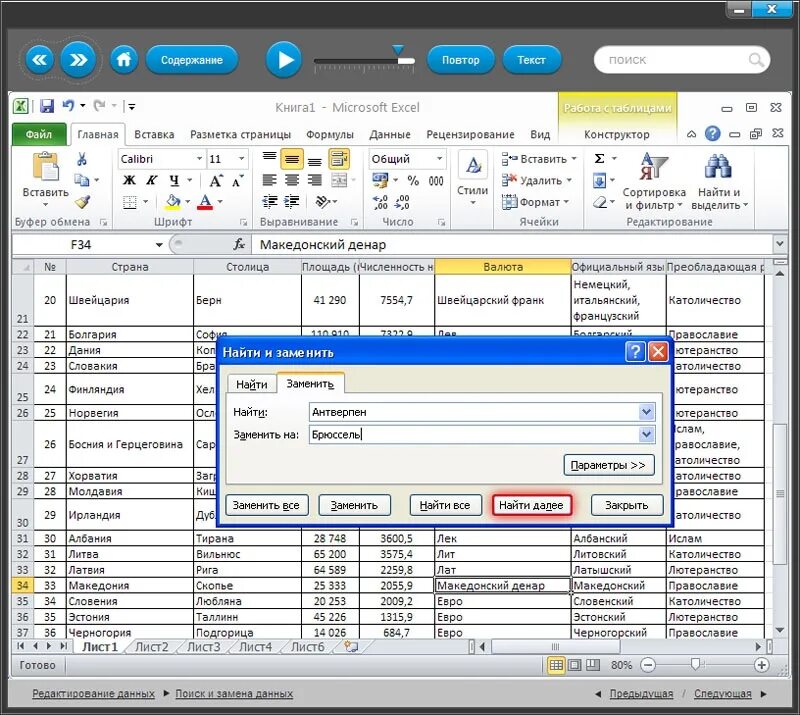Click the Excel help question mark icon

click(713, 134)
